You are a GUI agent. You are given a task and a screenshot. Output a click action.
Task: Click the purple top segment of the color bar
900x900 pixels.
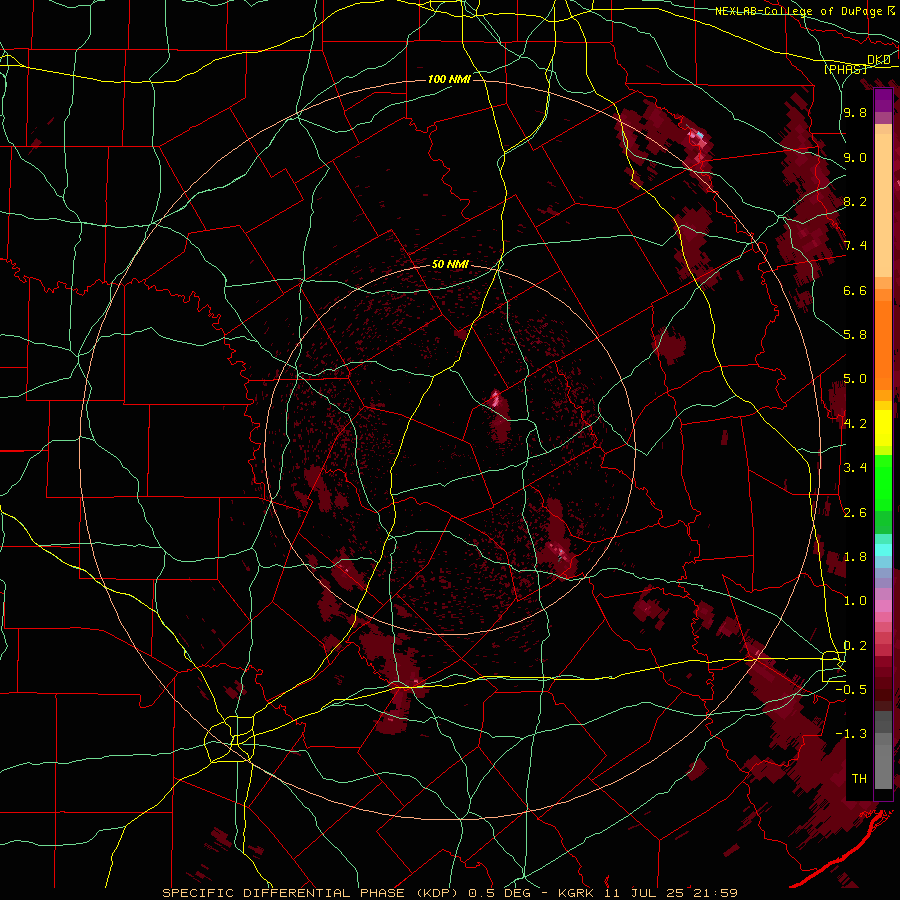coord(883,100)
